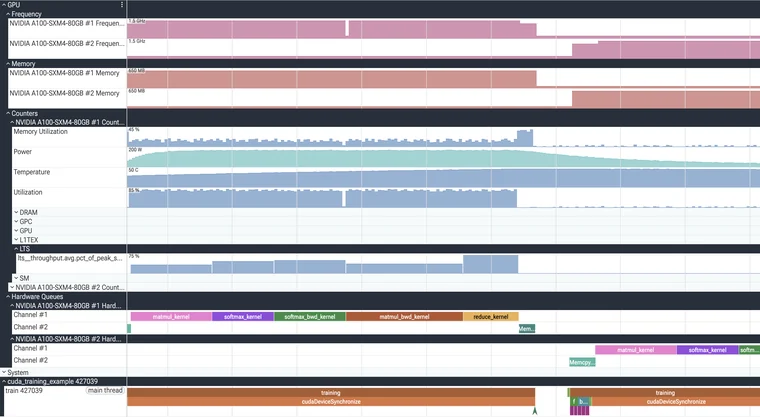Select the NVIDIA A100 #2 Memory track label
This screenshot has height=417, width=760.
[x=64, y=93]
